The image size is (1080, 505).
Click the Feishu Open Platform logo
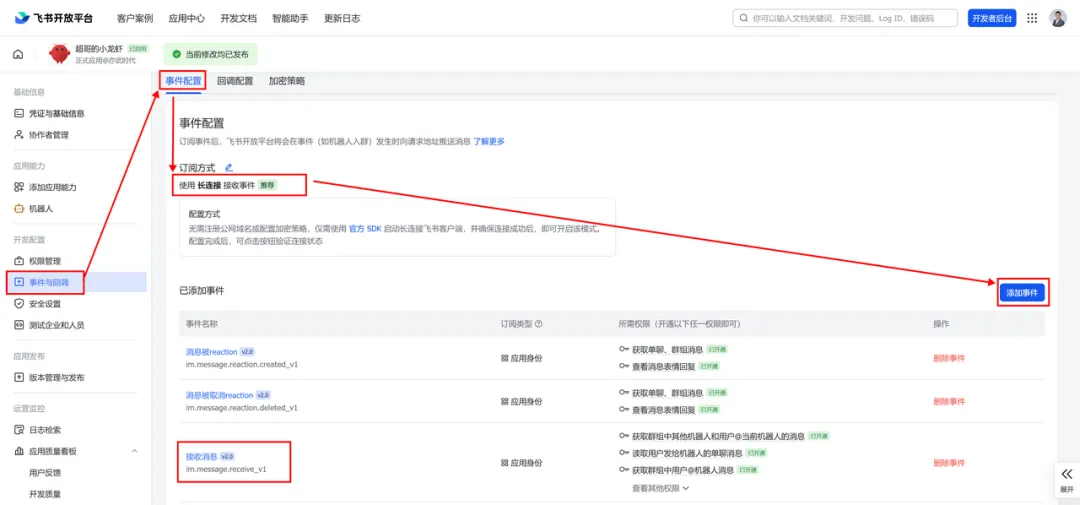[x=54, y=18]
